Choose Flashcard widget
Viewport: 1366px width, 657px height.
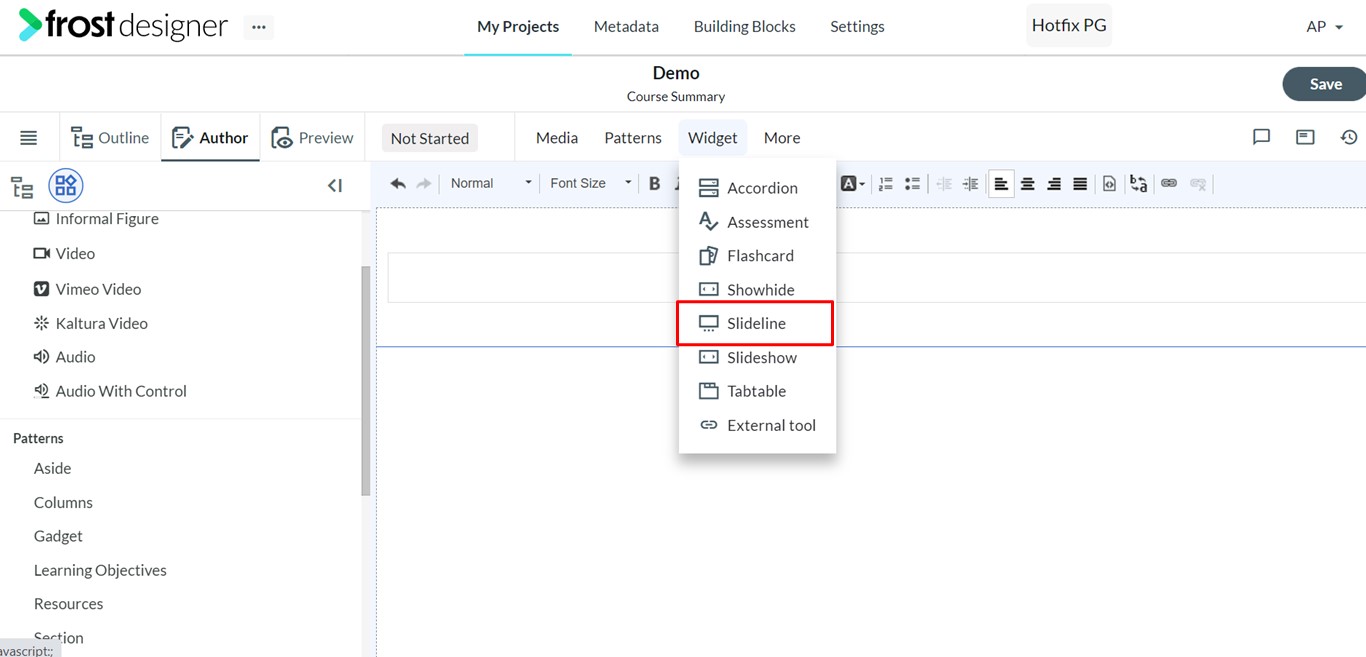point(757,256)
